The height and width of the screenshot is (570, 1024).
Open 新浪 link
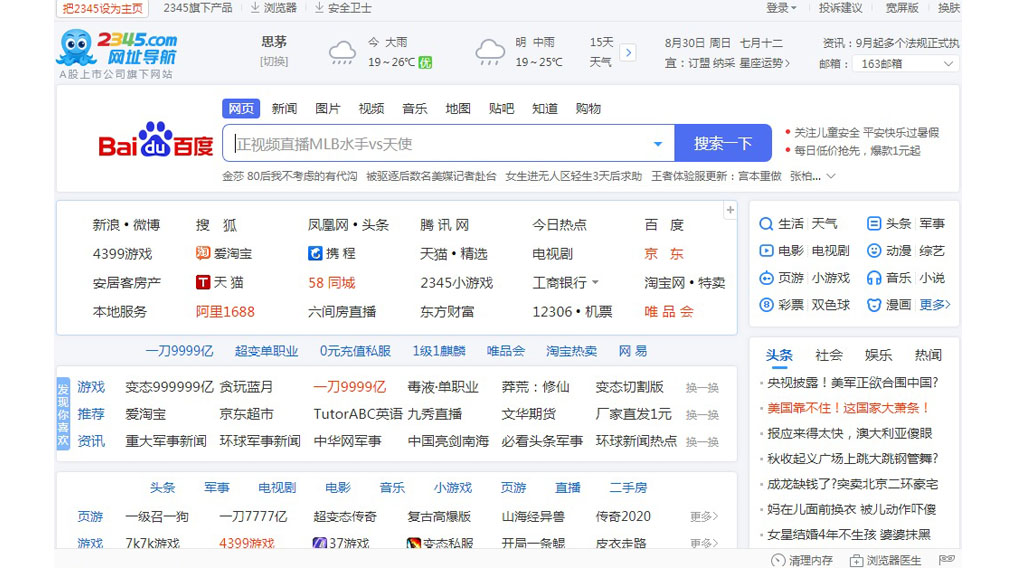point(106,225)
